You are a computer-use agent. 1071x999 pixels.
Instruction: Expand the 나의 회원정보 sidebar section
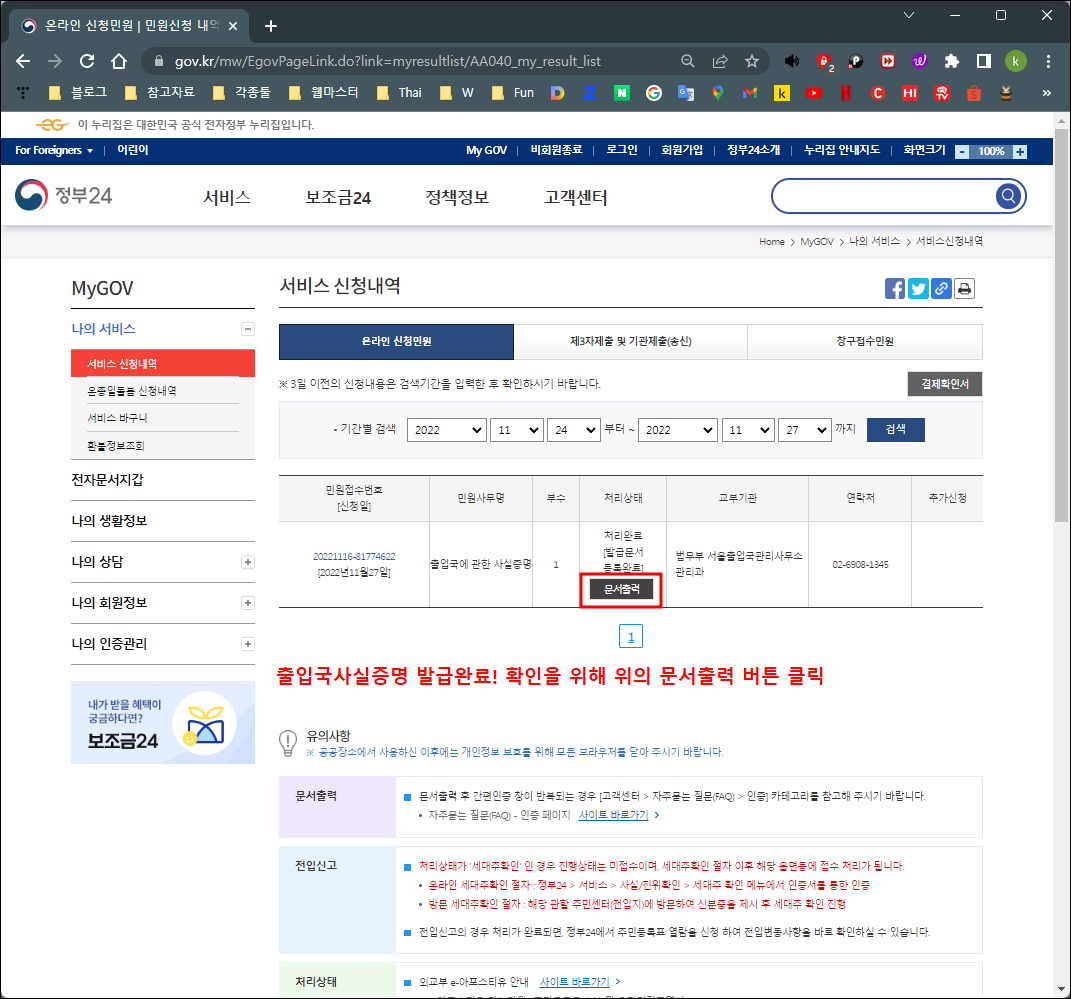246,603
